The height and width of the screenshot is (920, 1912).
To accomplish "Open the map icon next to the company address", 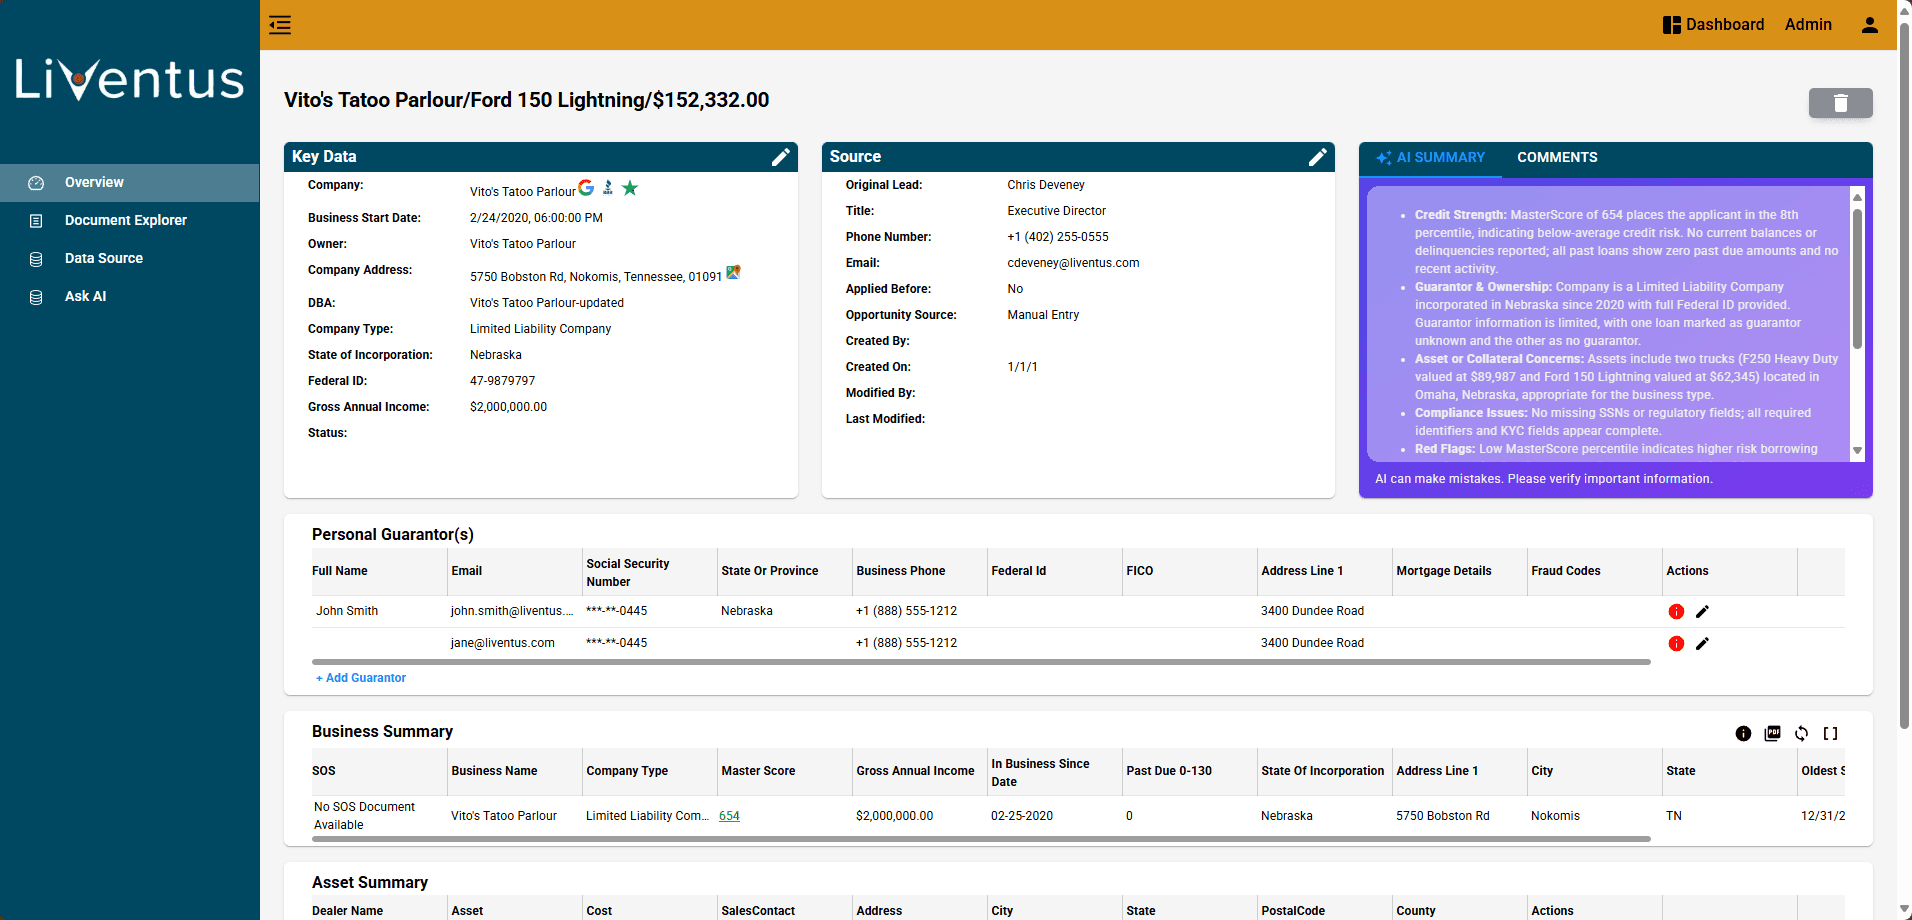I will pos(733,272).
